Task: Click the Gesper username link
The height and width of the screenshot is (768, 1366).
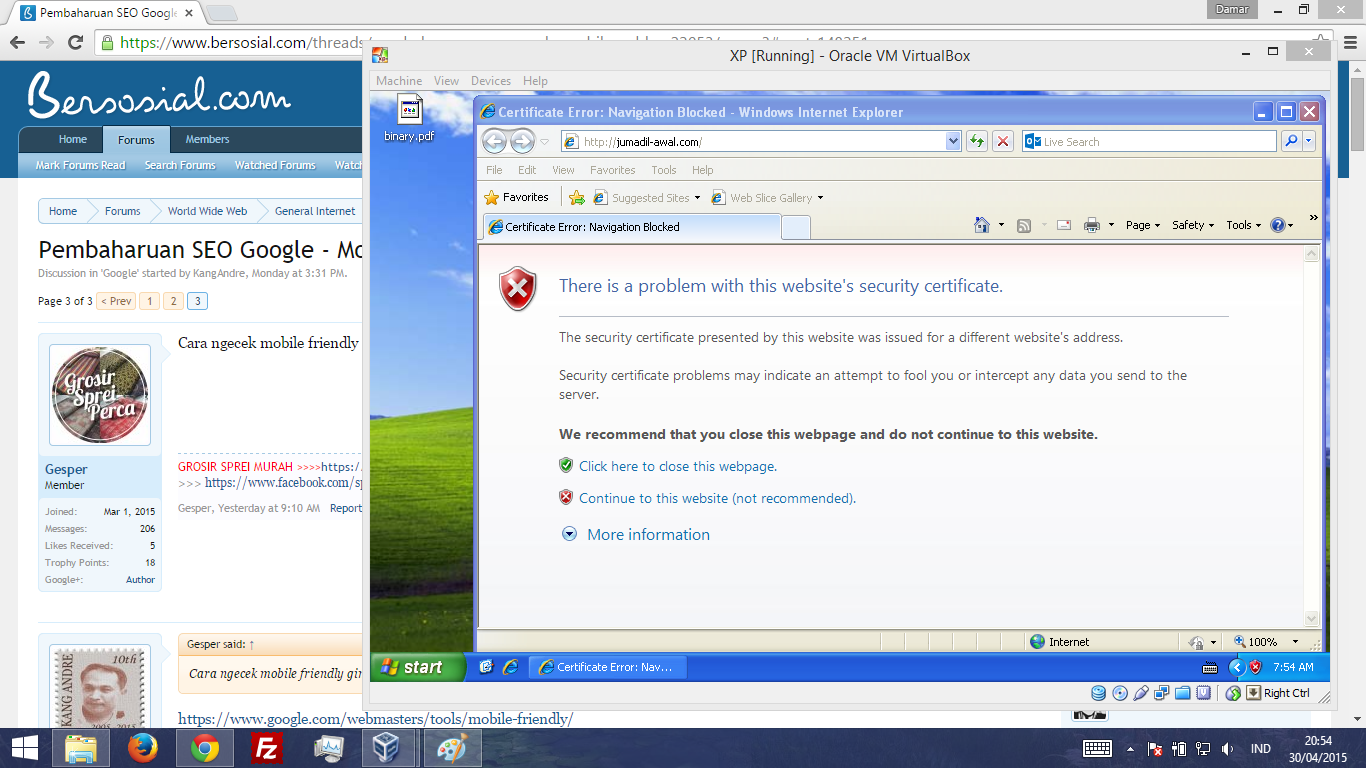Action: [x=66, y=469]
